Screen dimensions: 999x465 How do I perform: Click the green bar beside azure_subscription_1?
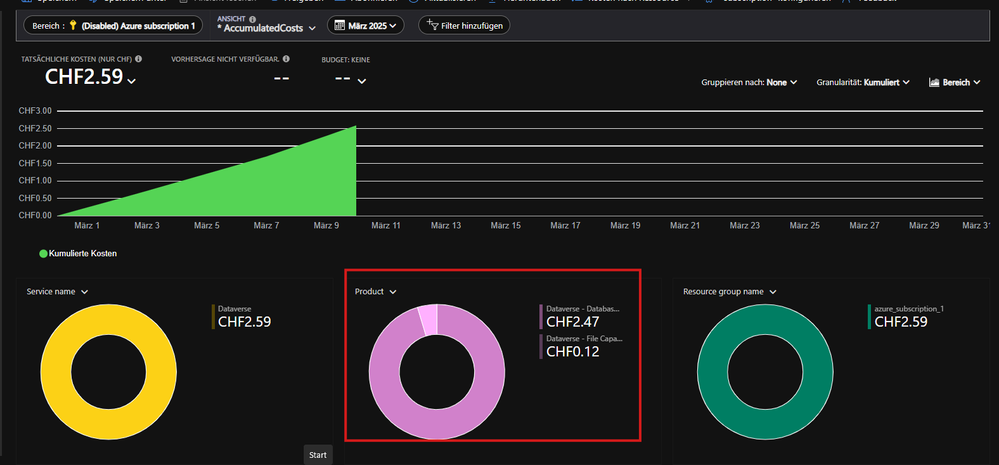tap(869, 317)
